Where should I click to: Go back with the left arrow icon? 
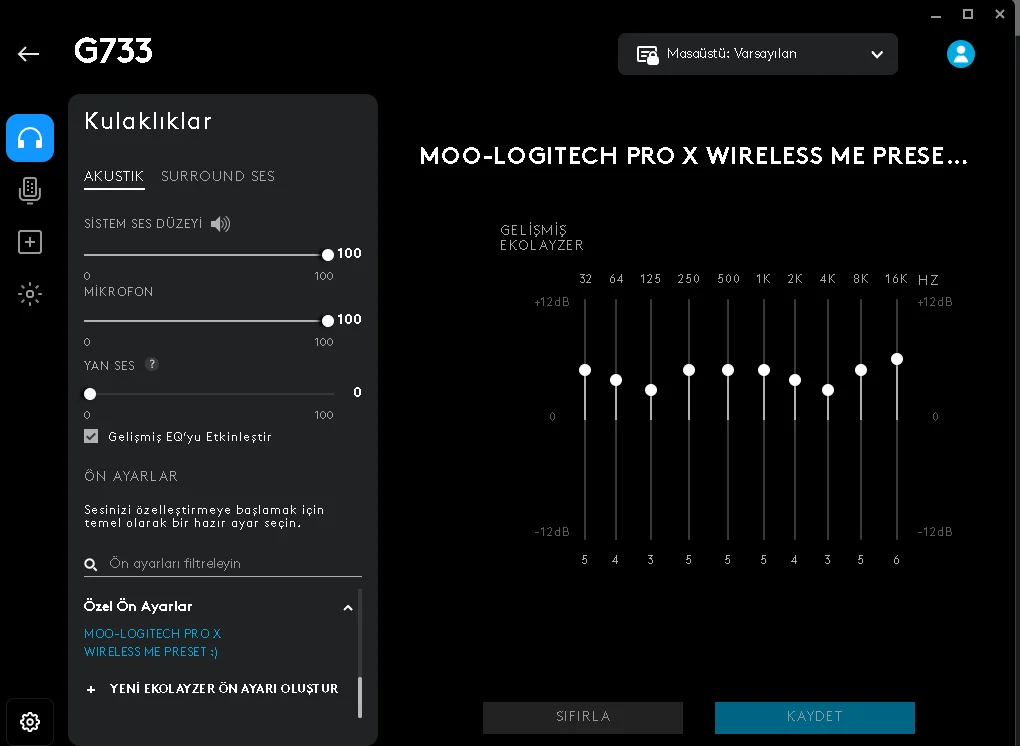29,54
